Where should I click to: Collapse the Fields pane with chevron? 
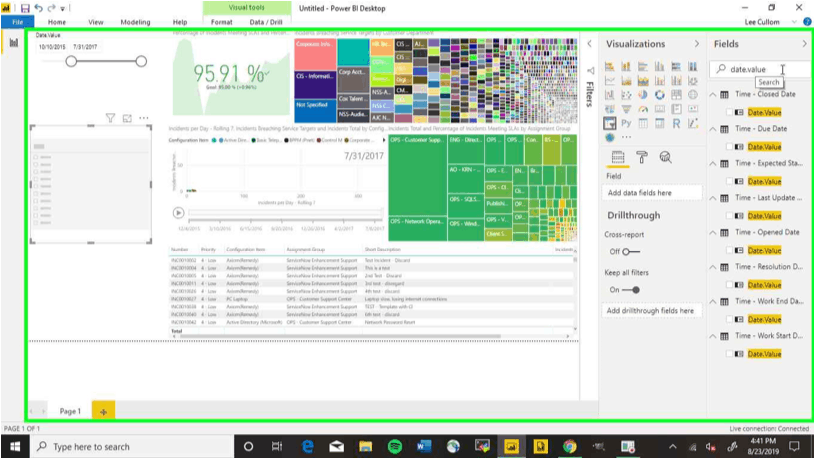(x=805, y=44)
